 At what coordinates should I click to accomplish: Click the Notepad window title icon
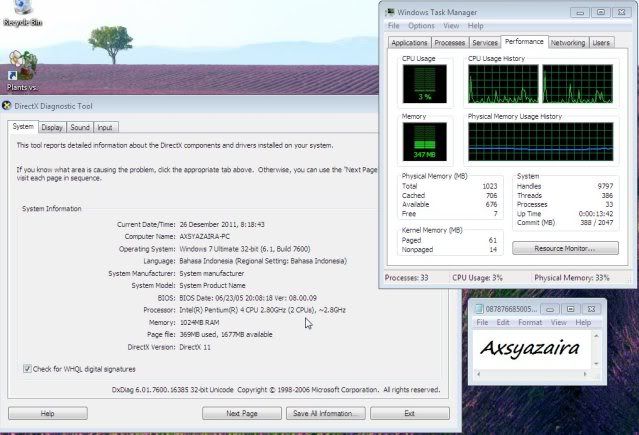coord(479,309)
